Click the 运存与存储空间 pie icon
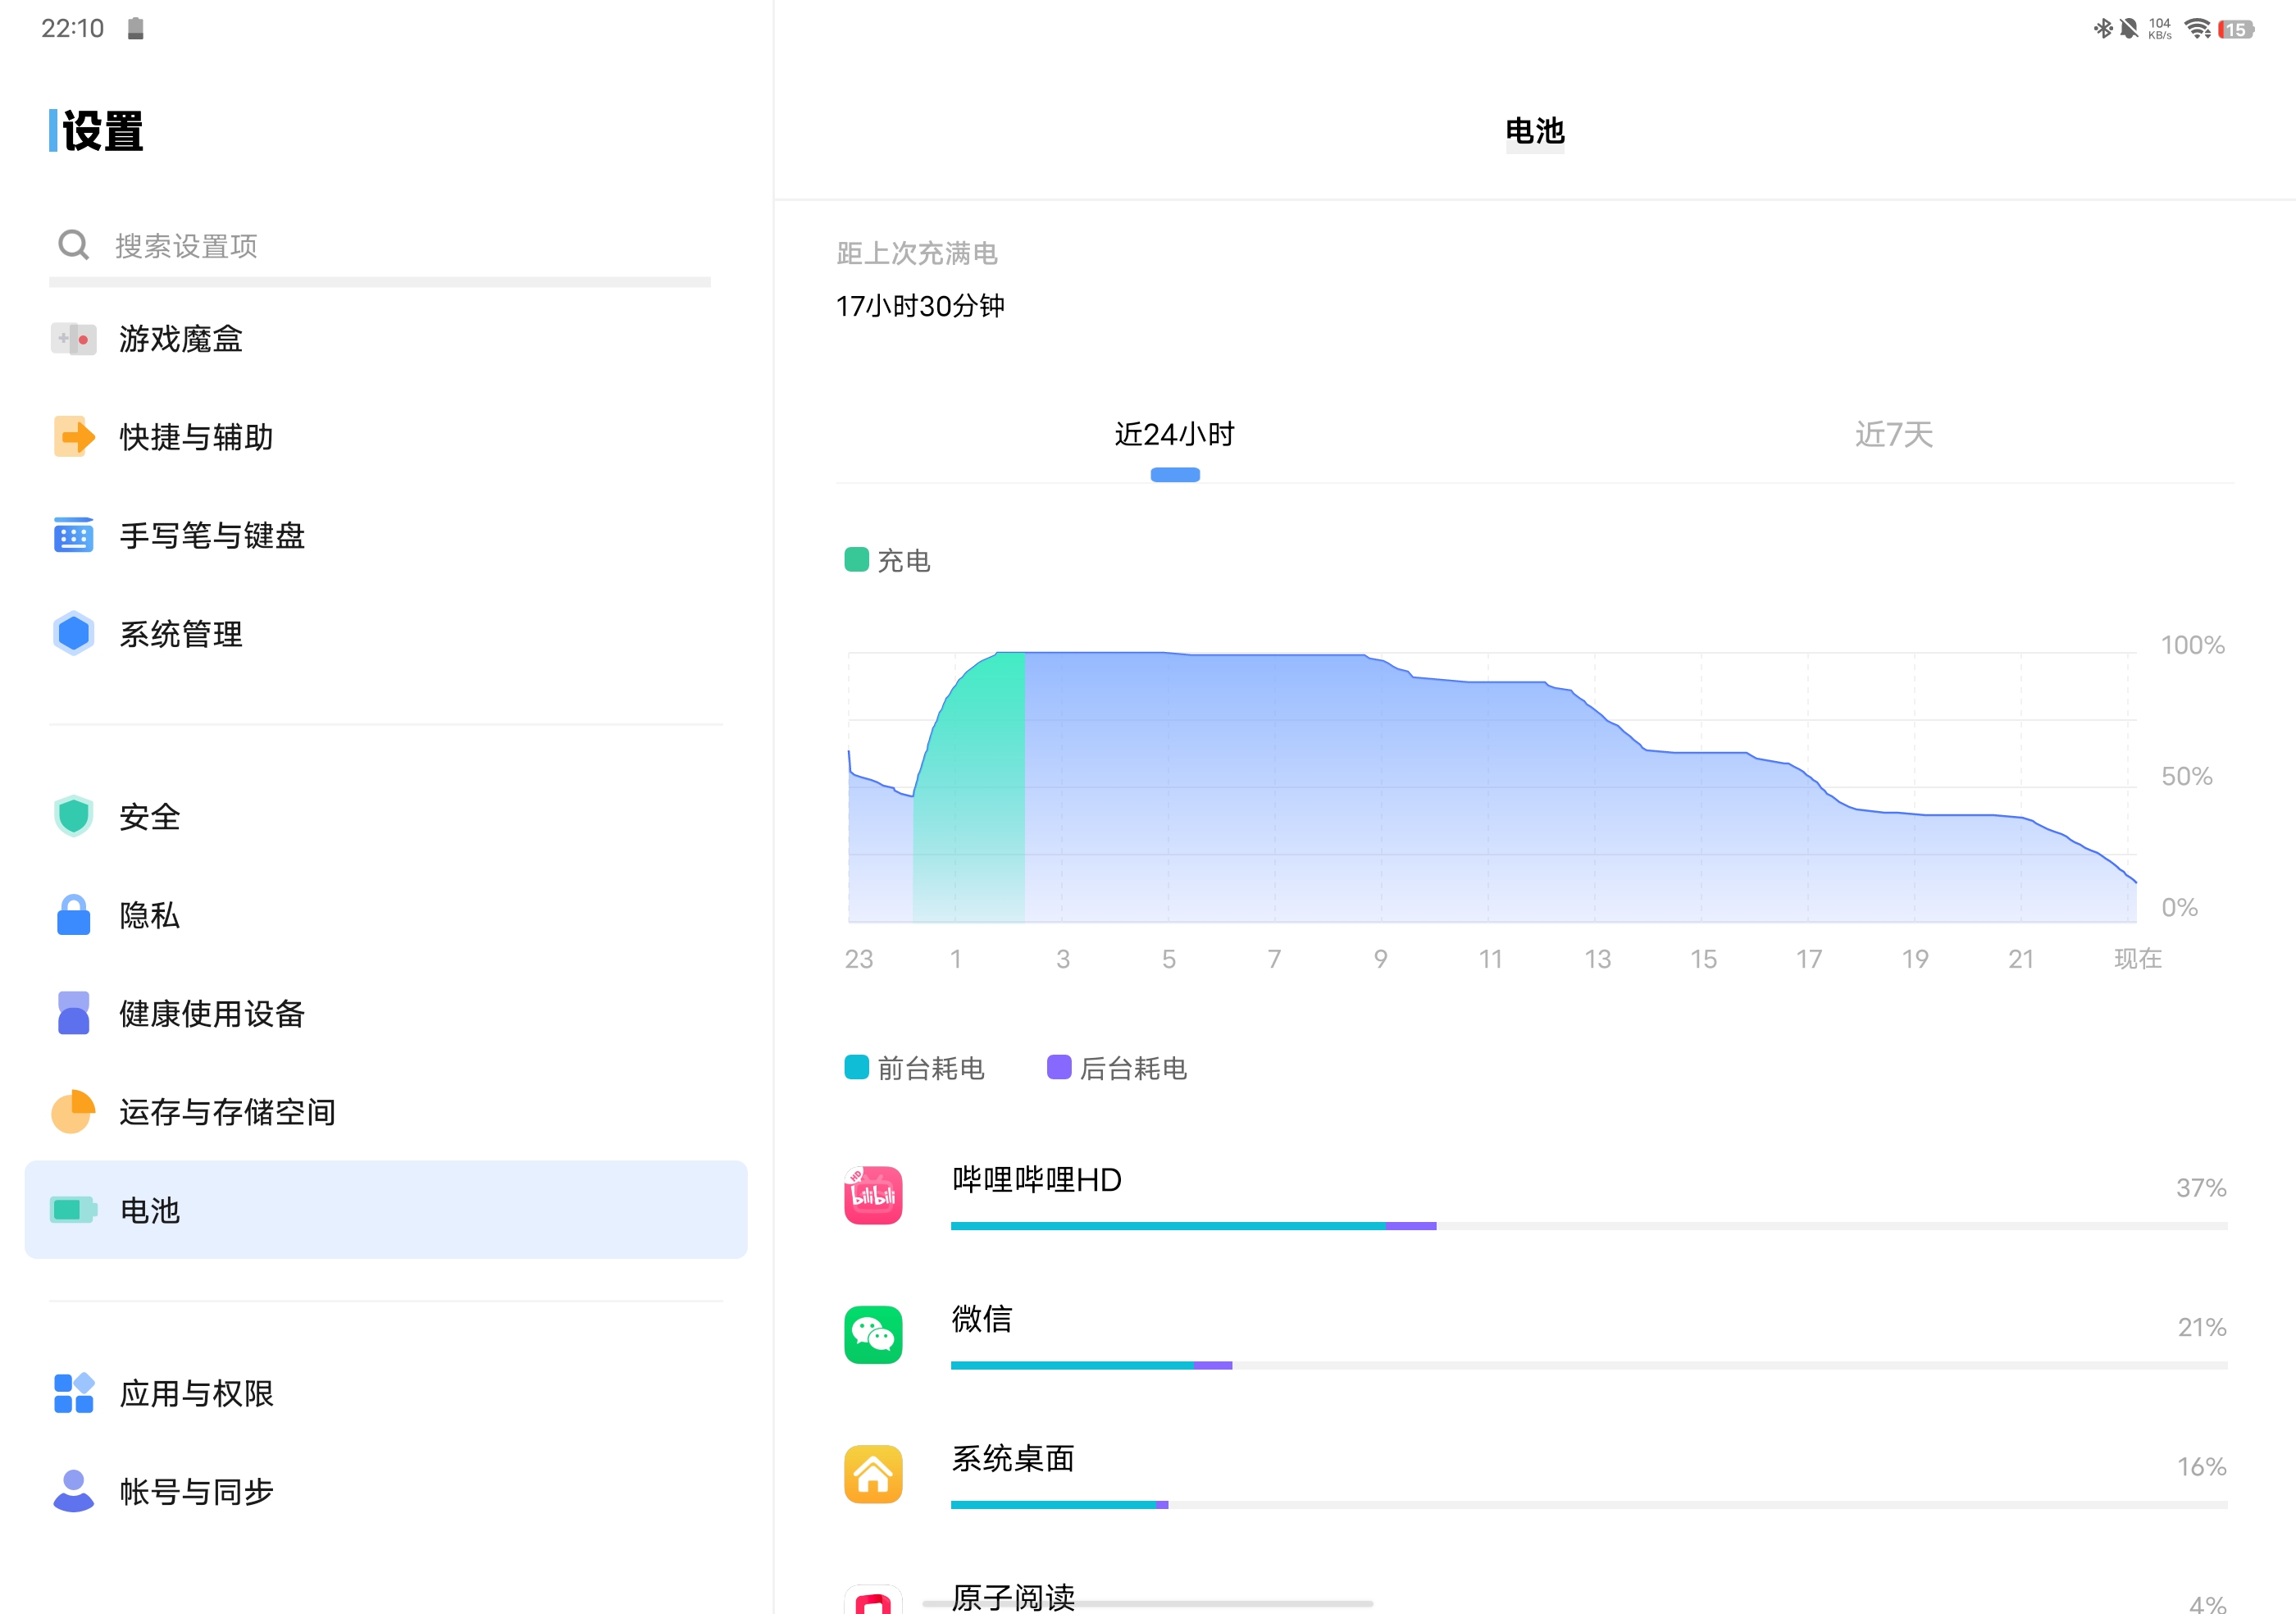The image size is (2296, 1614). (x=73, y=1112)
